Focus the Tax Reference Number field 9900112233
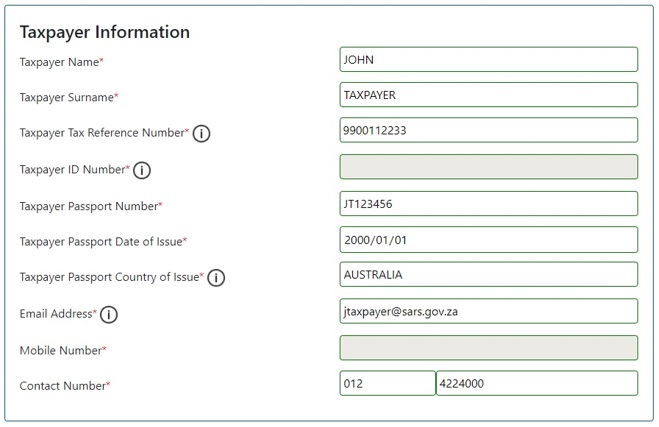The height and width of the screenshot is (427, 659). [488, 130]
